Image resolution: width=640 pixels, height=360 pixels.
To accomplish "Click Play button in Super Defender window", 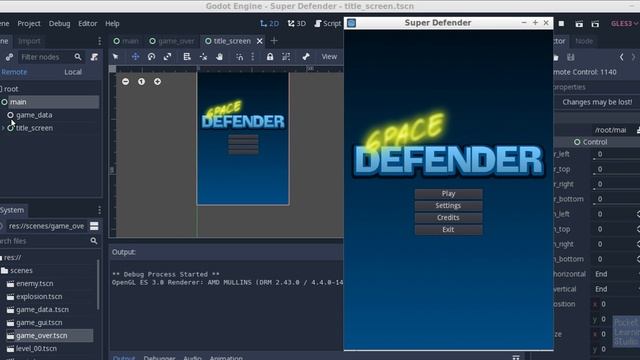I will pyautogui.click(x=448, y=193).
